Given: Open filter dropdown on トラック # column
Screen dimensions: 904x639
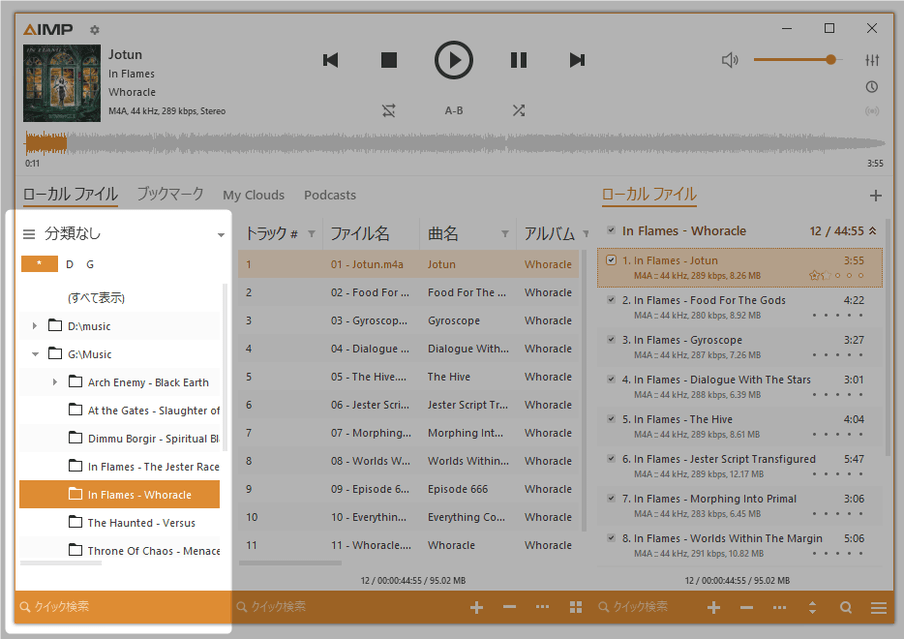Looking at the screenshot, I should tap(311, 234).
